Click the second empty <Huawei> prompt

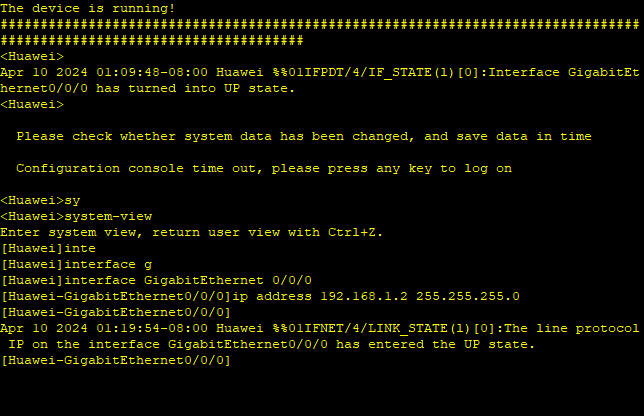pyautogui.click(x=32, y=104)
